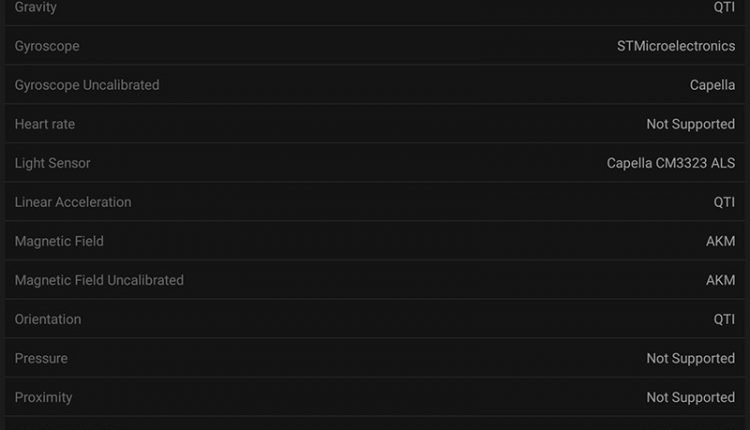Click AKM value next to Magnetic Field
Image resolution: width=750 pixels, height=430 pixels.
click(x=720, y=241)
